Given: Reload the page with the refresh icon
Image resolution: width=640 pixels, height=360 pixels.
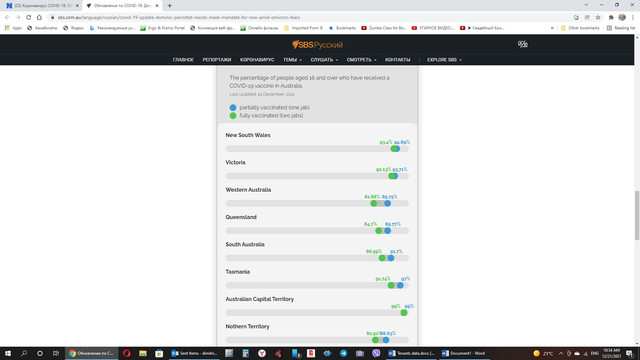Looking at the screenshot, I should tap(29, 17).
